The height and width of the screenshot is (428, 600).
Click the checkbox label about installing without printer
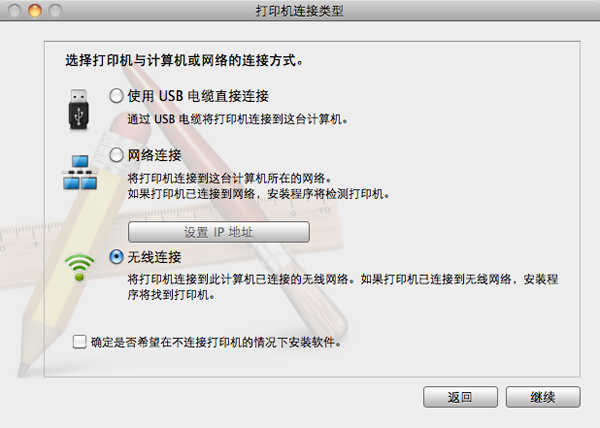point(216,342)
